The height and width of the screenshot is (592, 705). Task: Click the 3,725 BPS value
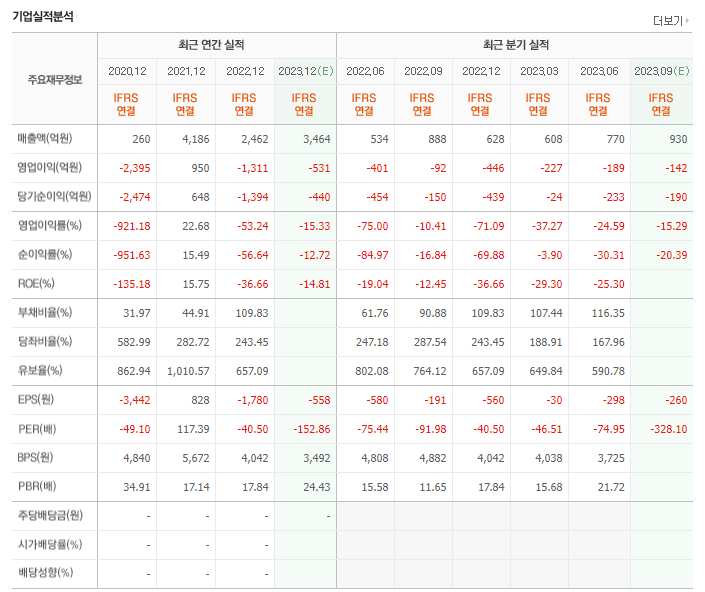[x=611, y=458]
